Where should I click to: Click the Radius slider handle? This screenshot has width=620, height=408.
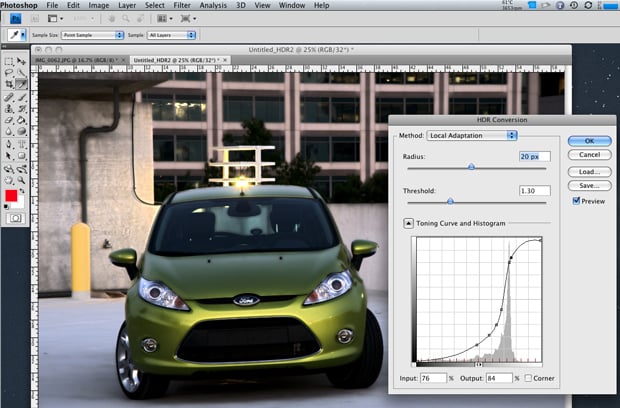point(471,167)
